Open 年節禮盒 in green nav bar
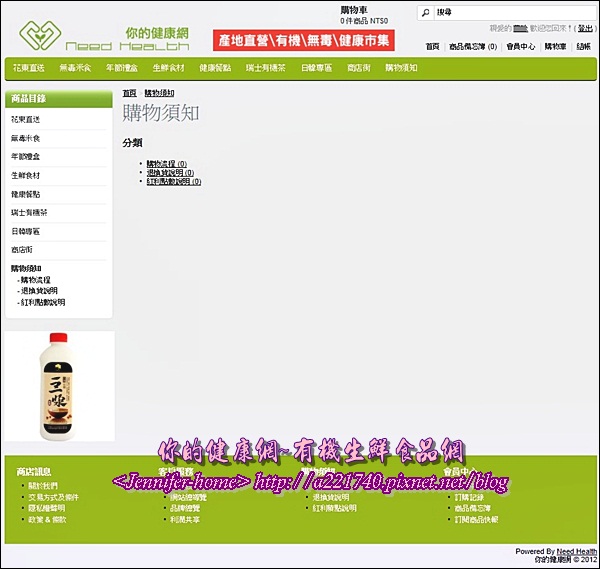 122,68
